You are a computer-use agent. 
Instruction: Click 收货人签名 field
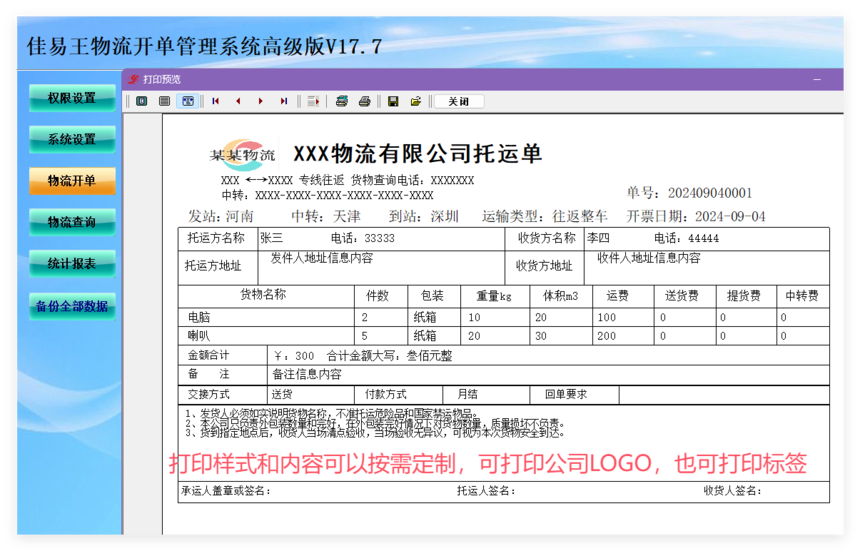[x=733, y=491]
